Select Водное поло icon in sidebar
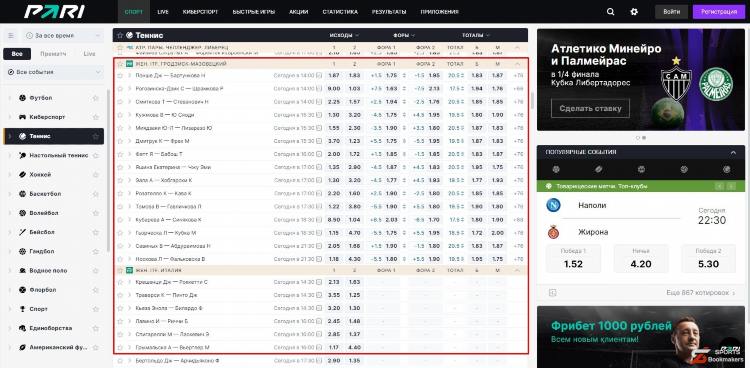The height and width of the screenshot is (368, 750). pyautogui.click(x=22, y=270)
